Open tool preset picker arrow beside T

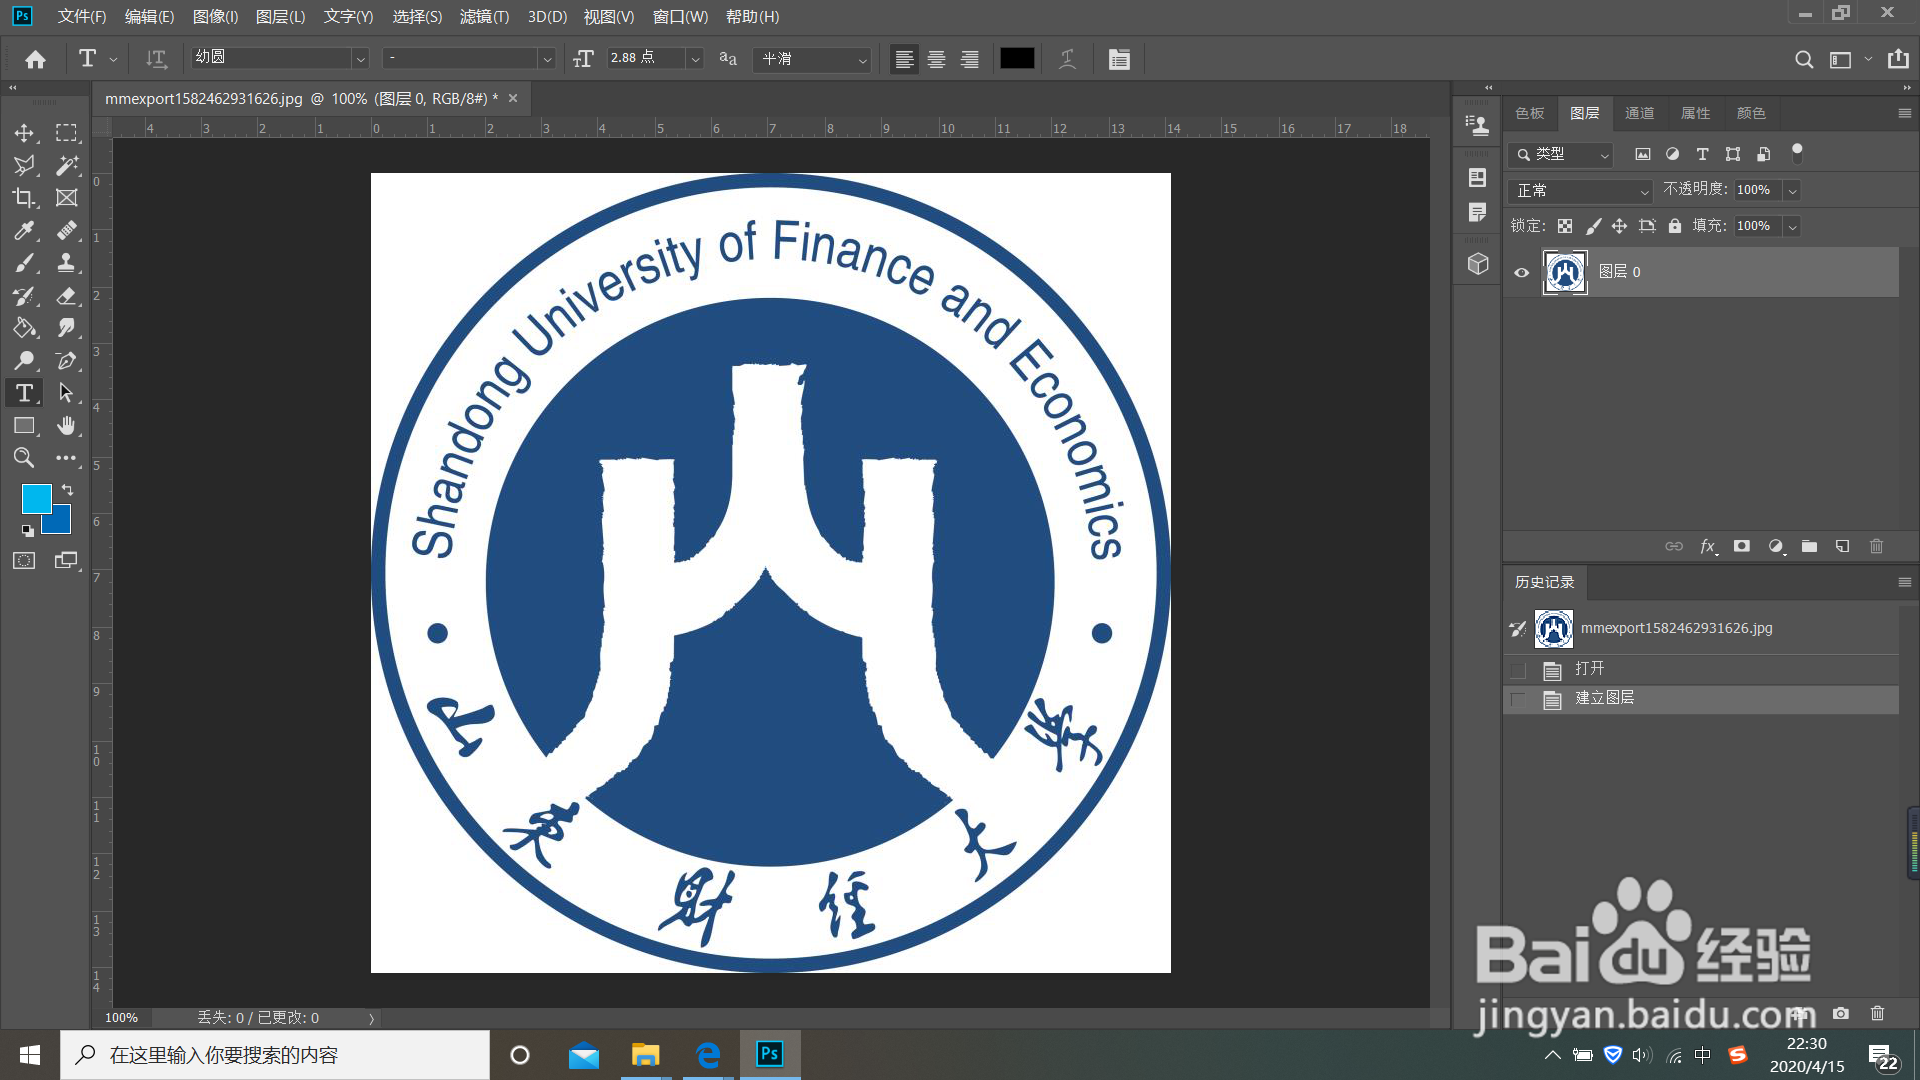click(x=113, y=60)
